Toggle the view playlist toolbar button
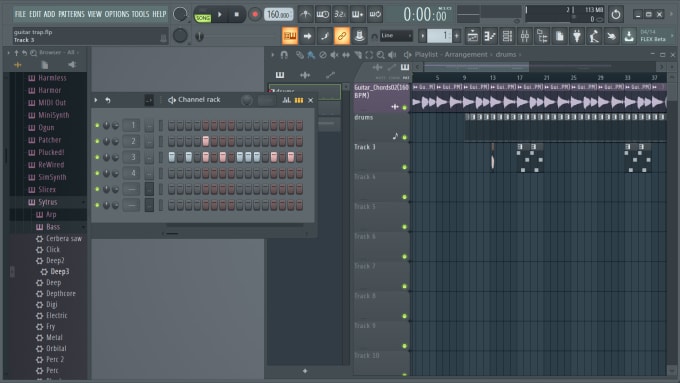 pos(290,36)
